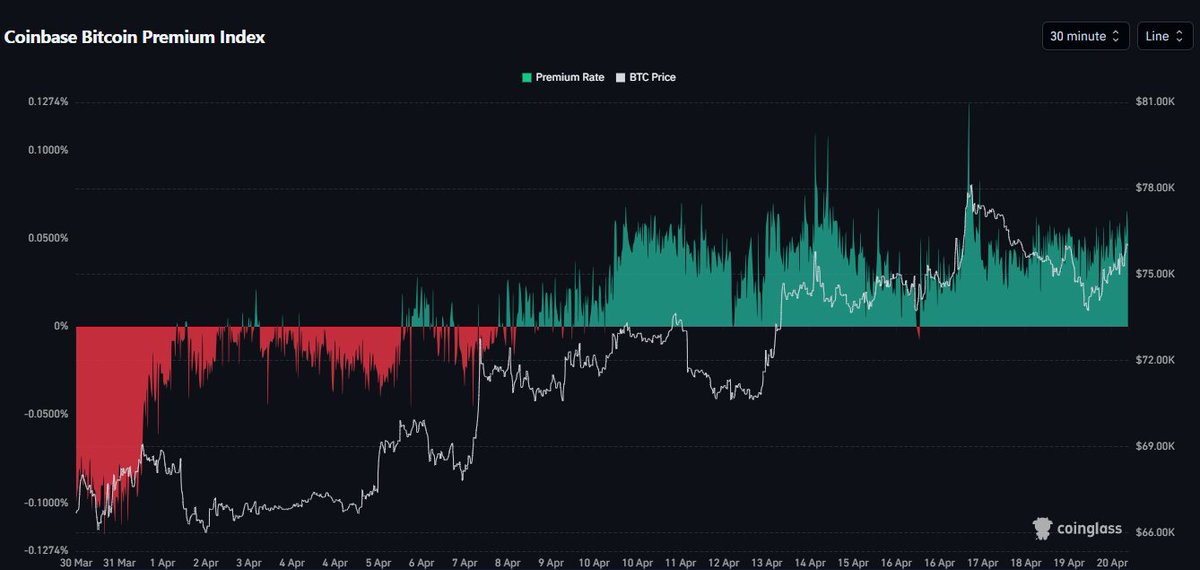
Task: Click the green Premium Rate legend swatch
Action: click(526, 77)
